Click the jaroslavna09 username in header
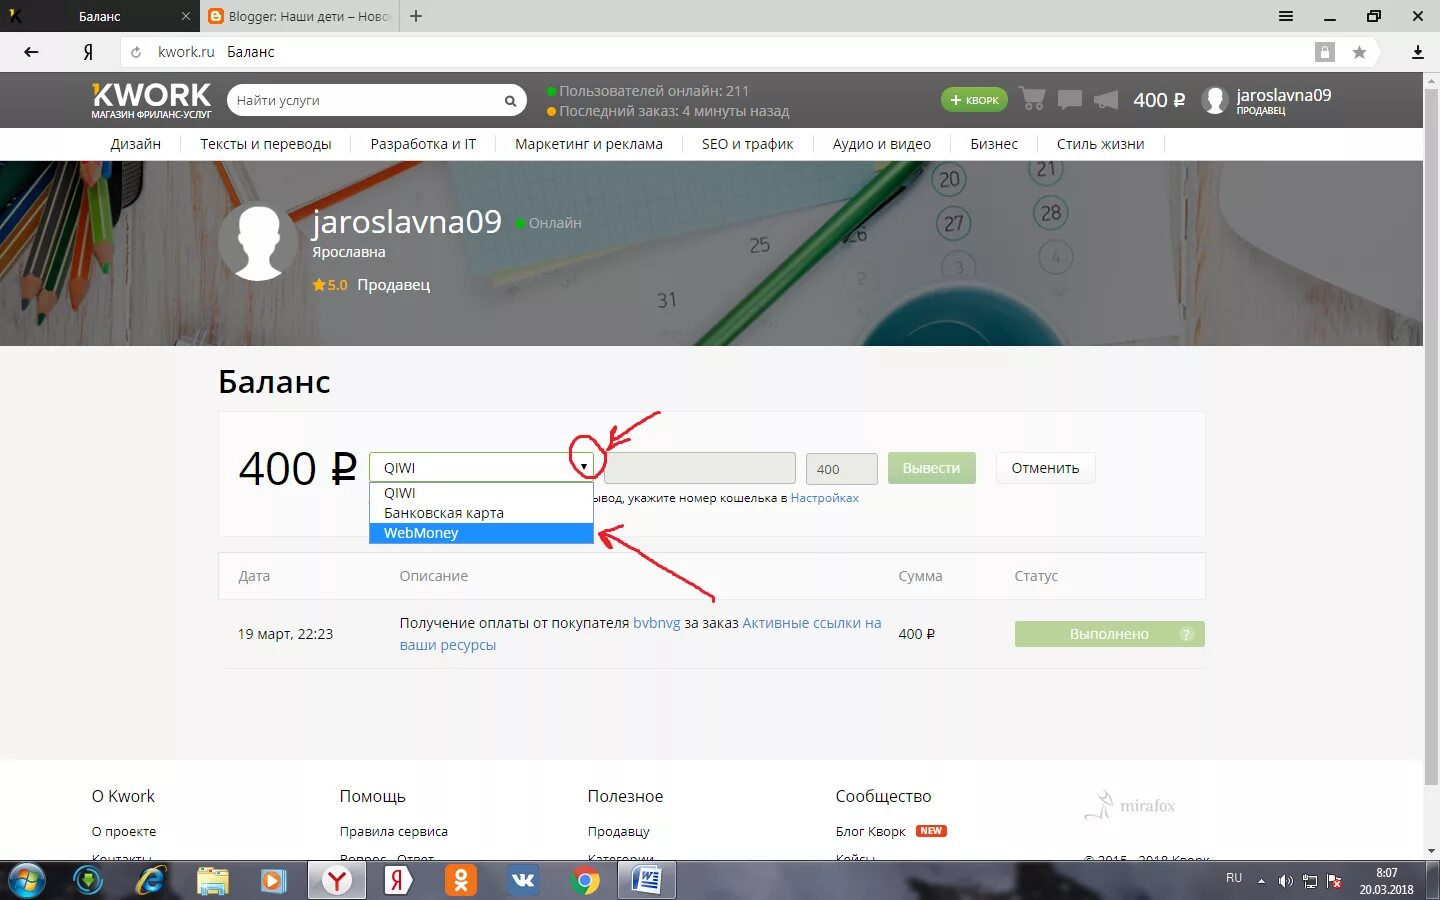 (1284, 95)
